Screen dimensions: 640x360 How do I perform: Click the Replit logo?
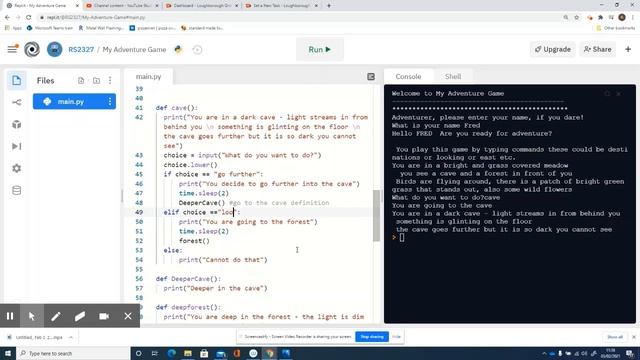[x=32, y=49]
